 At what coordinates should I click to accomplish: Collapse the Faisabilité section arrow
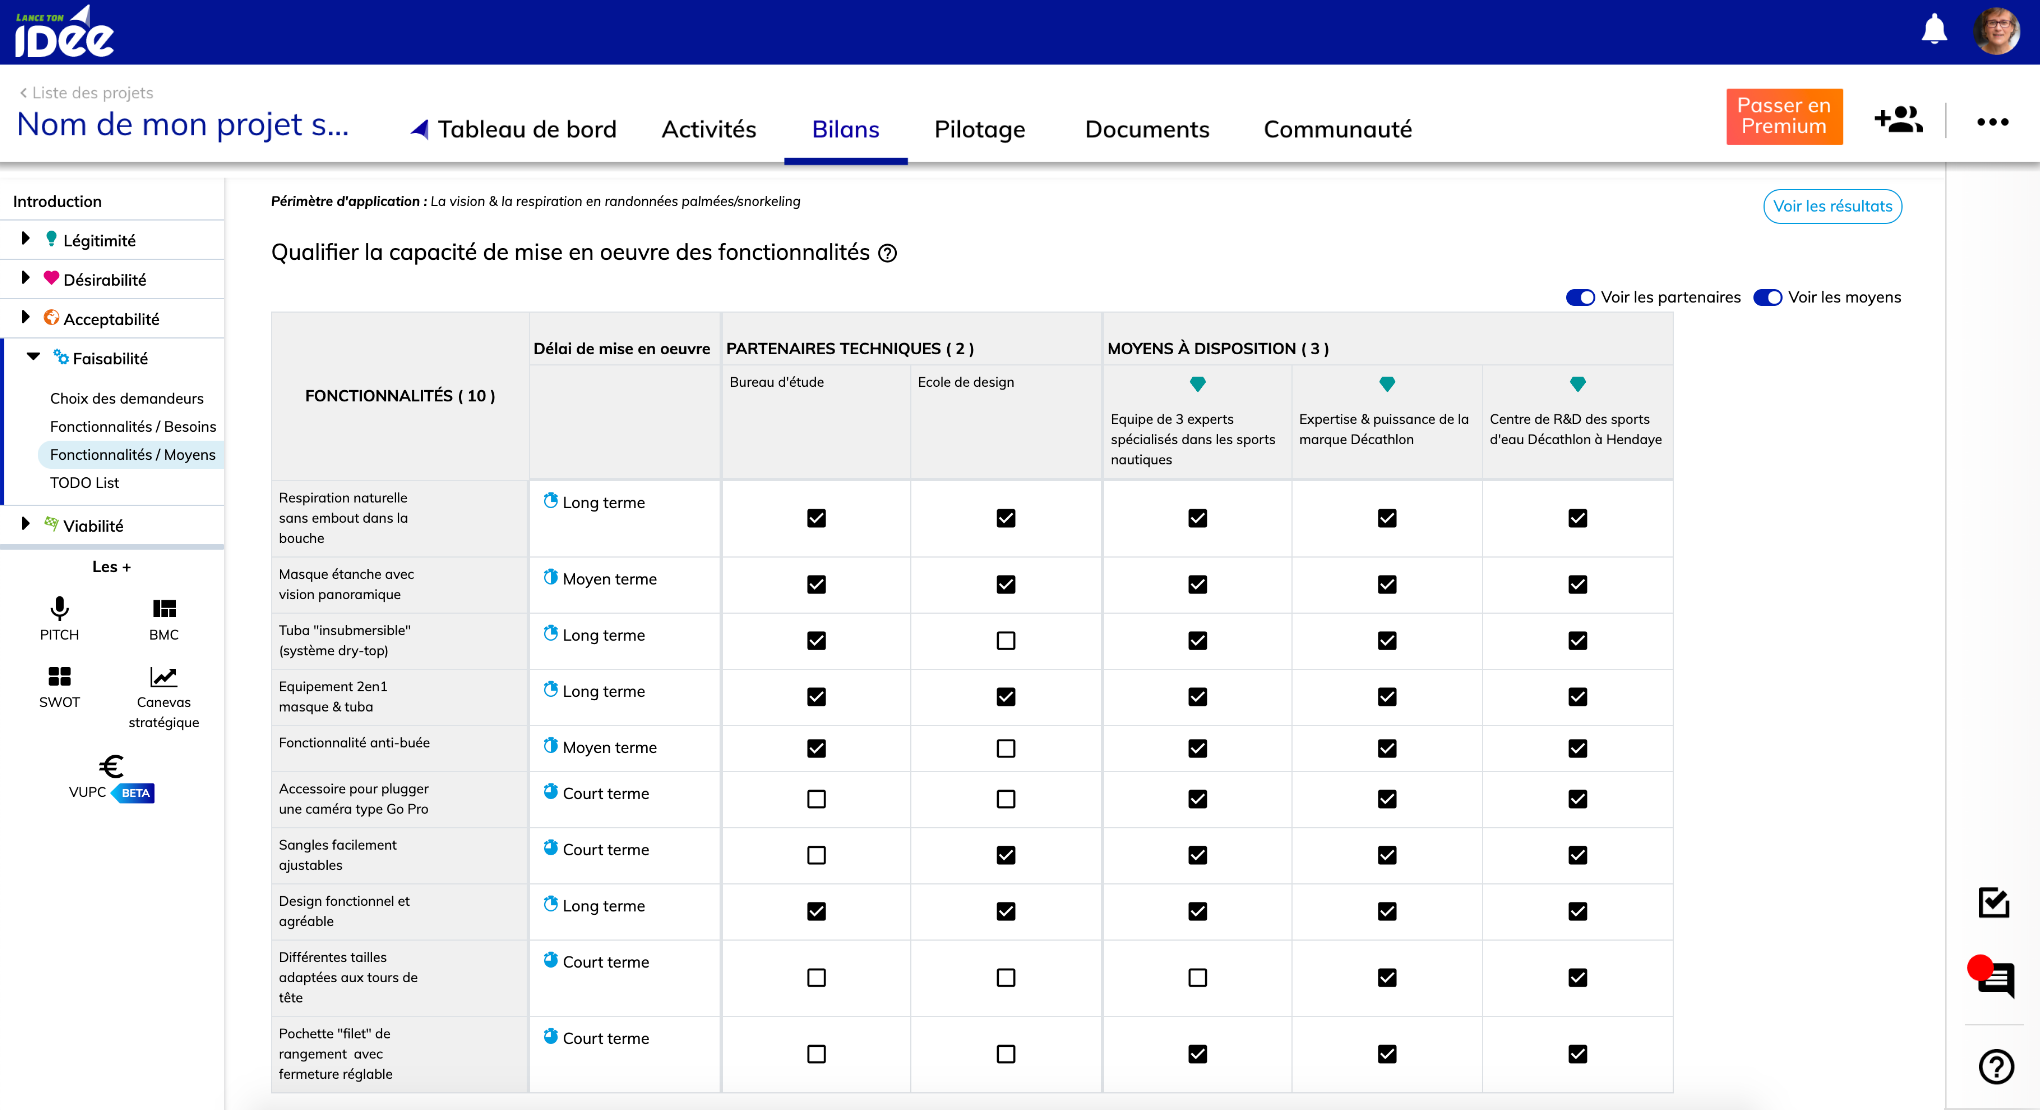coord(33,357)
